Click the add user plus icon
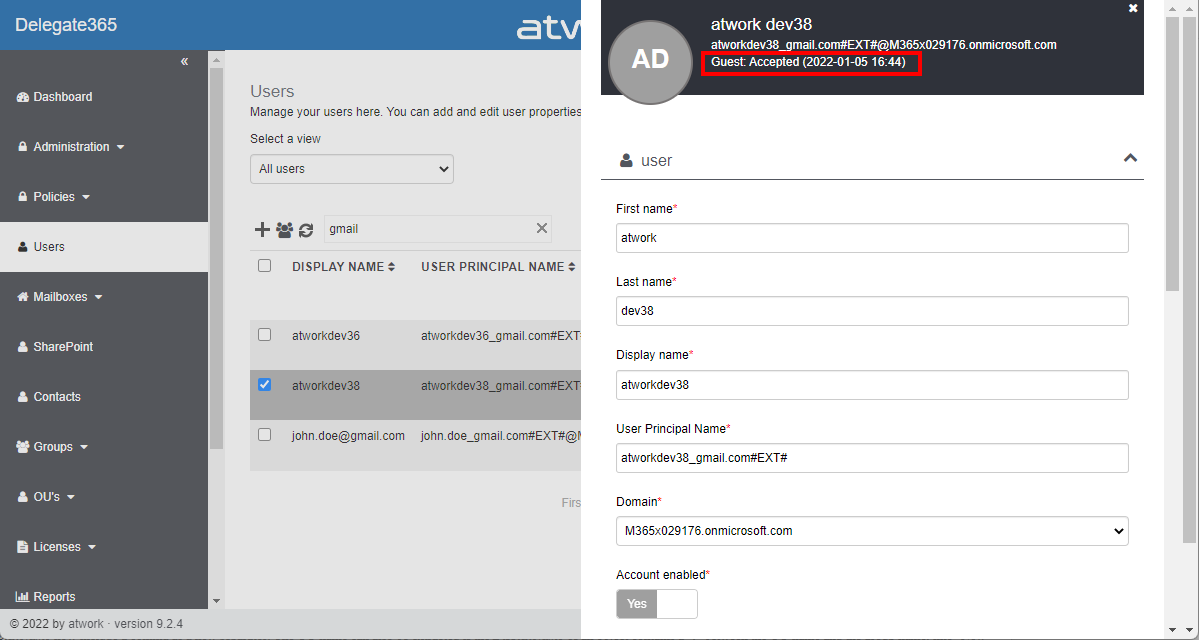The height and width of the screenshot is (640, 1199). pos(262,230)
